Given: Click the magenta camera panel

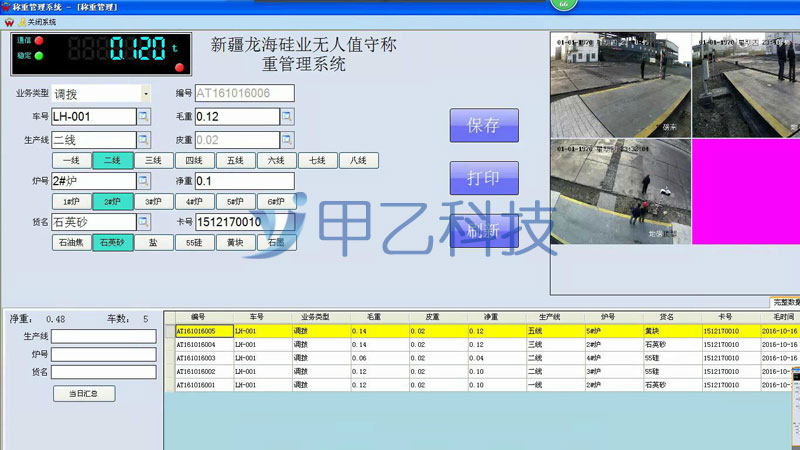Looking at the screenshot, I should click(x=742, y=190).
